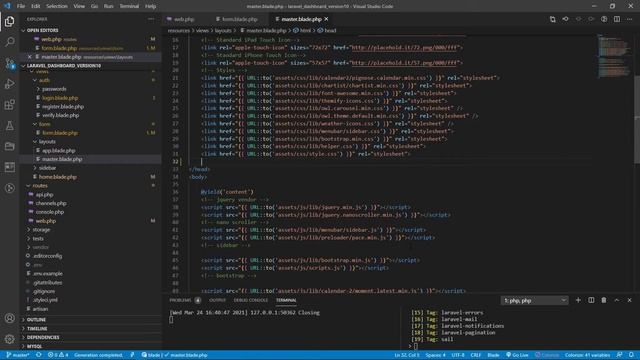Click the UTF-8 encoding indicator
The width and height of the screenshot is (640, 360).
458,355
